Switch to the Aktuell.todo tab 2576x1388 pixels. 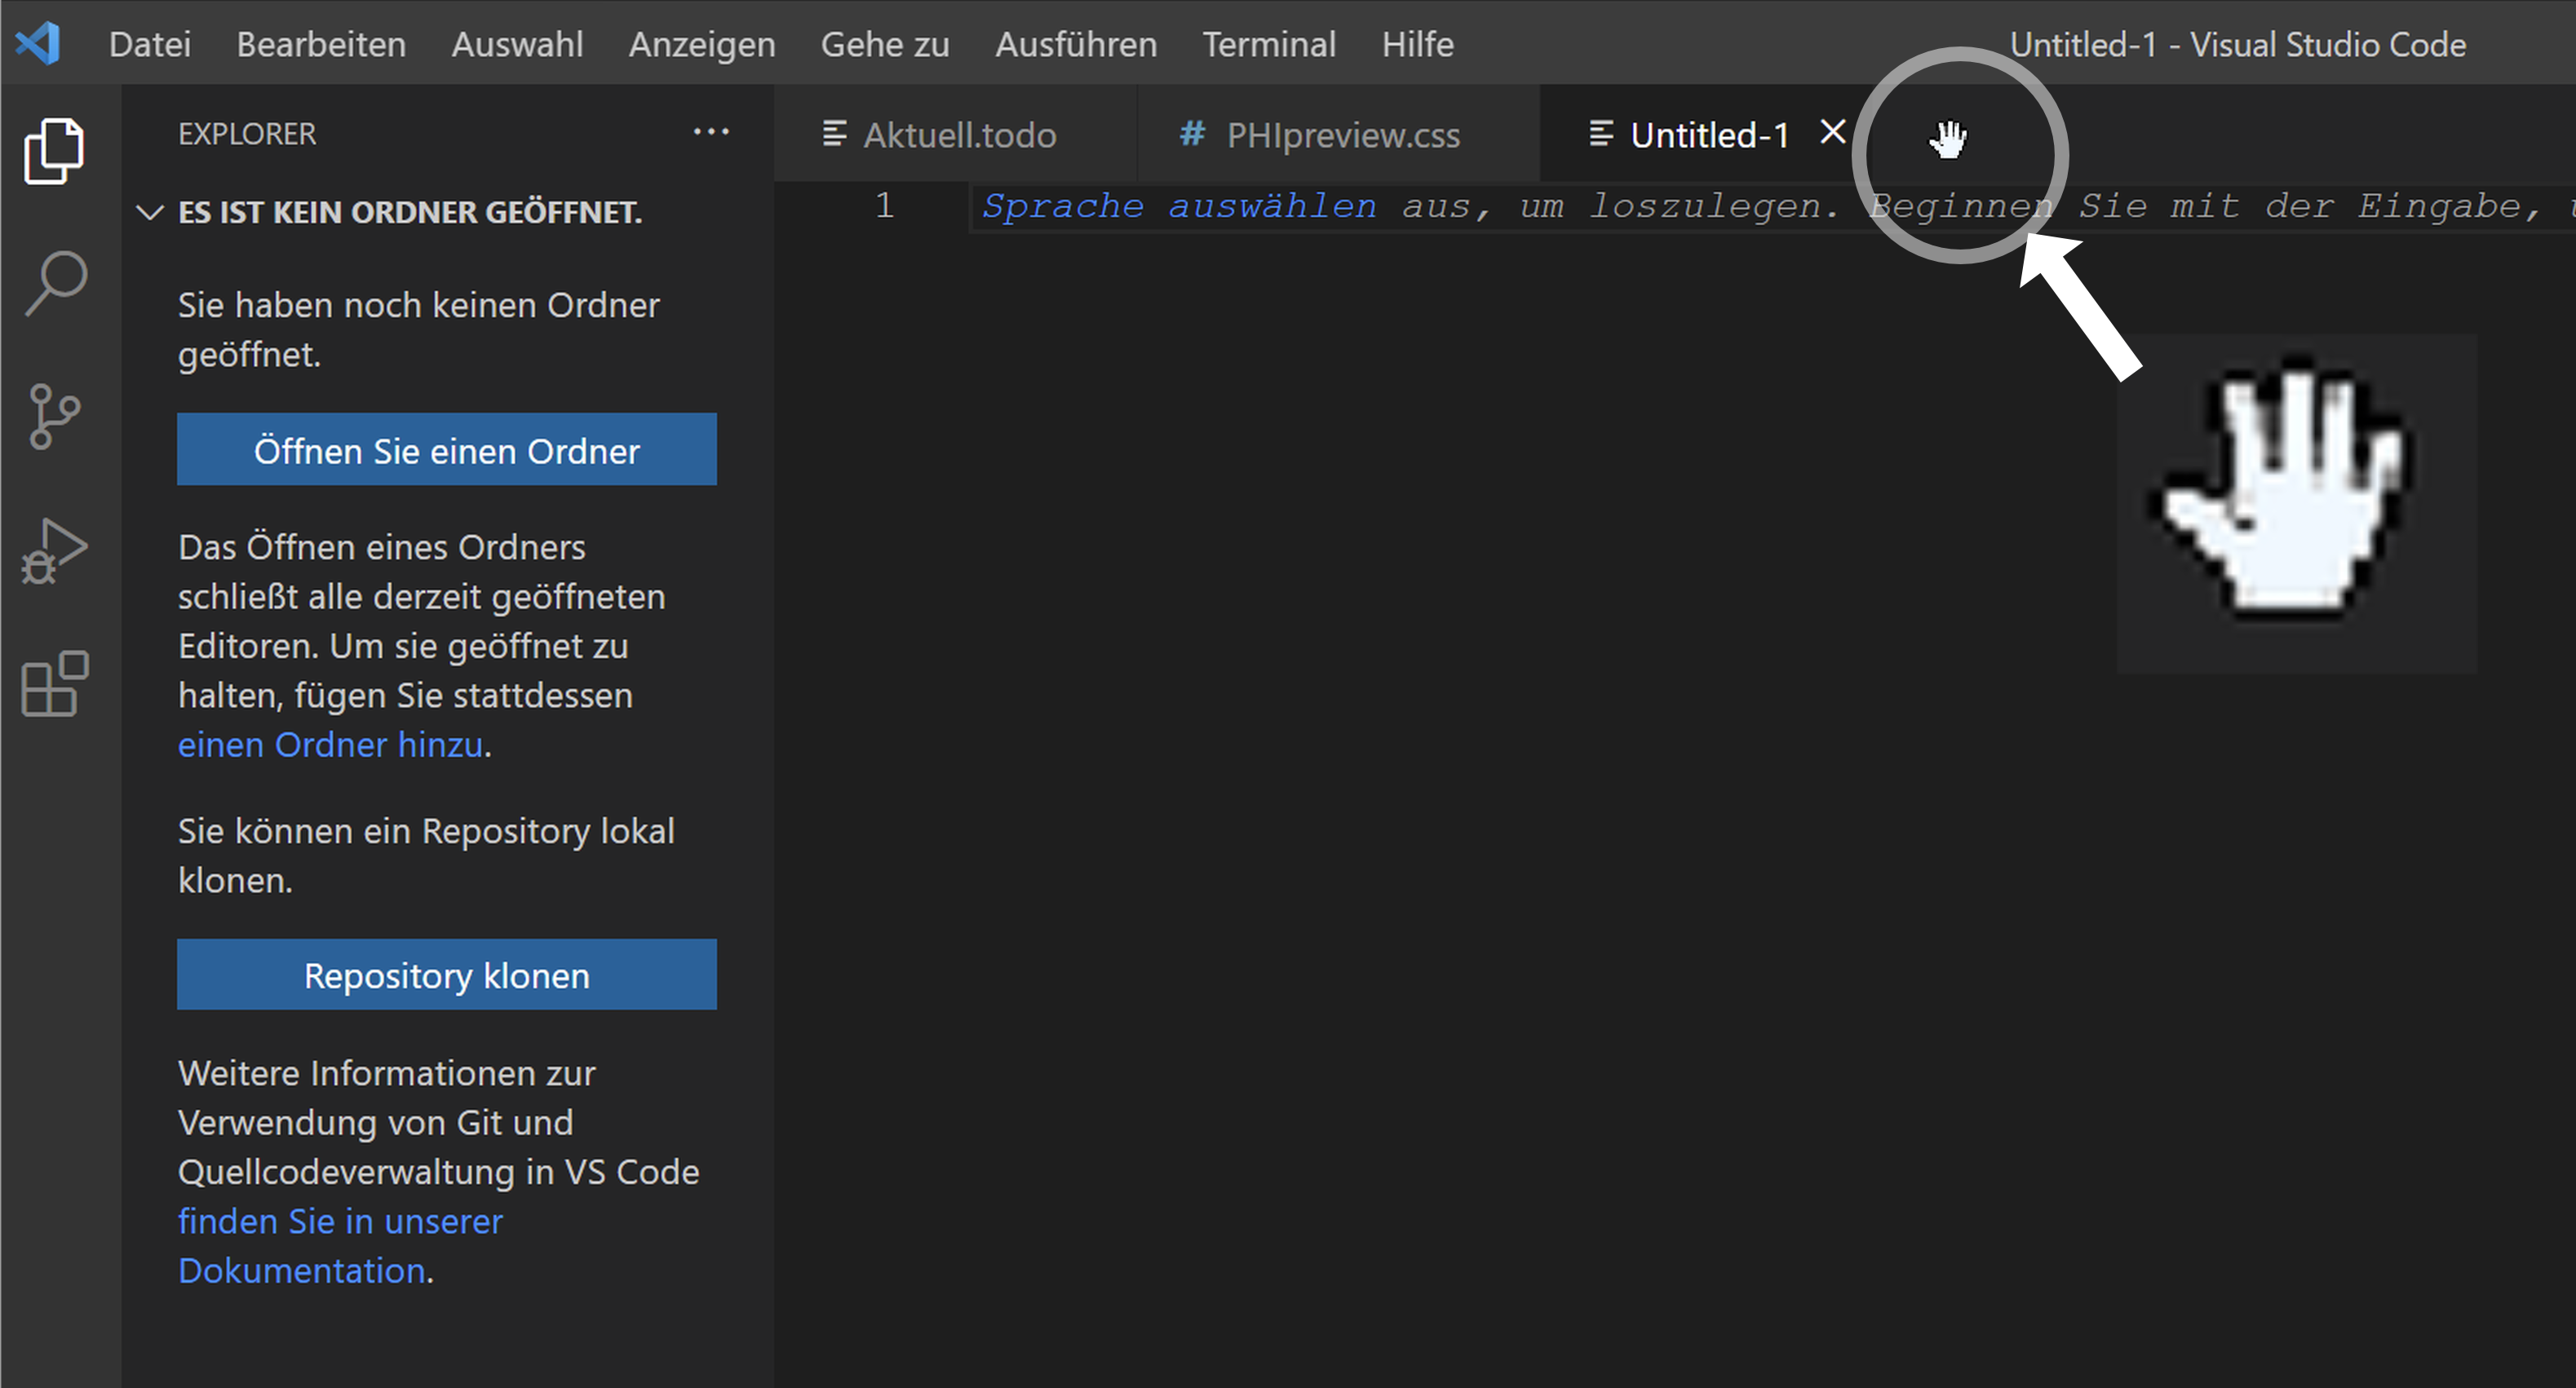point(955,134)
